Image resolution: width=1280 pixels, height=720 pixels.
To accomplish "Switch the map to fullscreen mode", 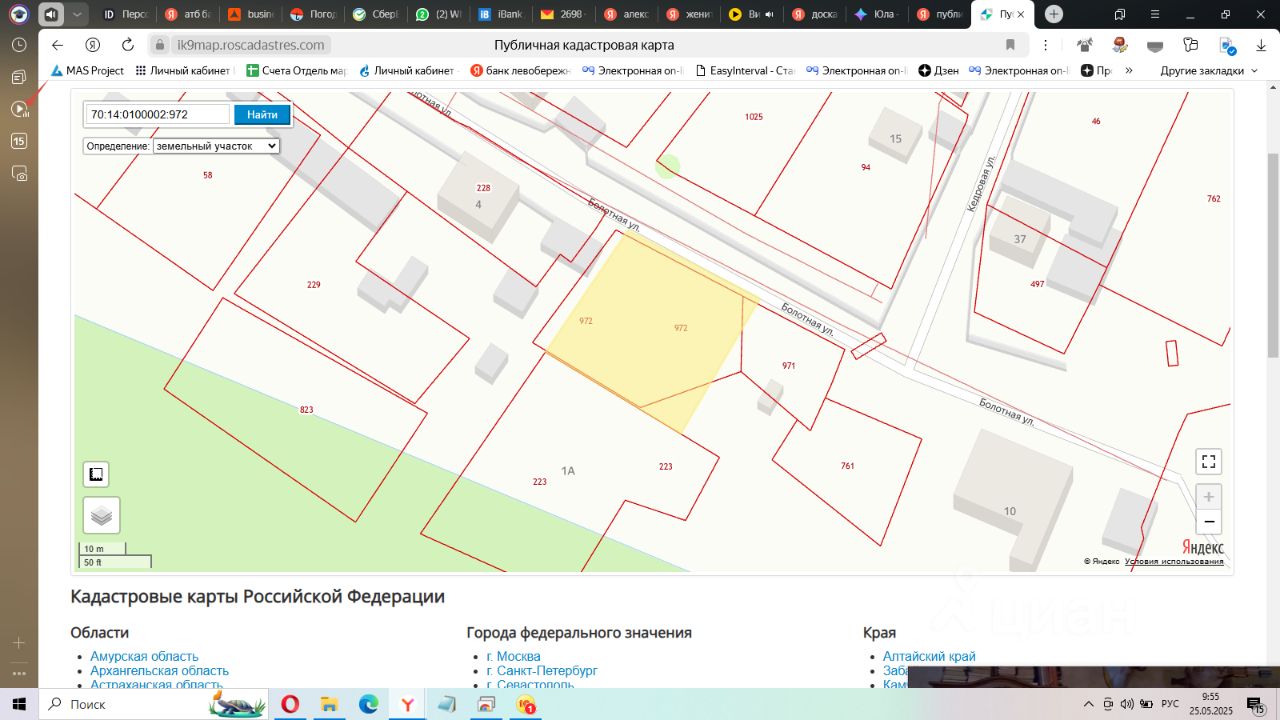I will click(1209, 461).
